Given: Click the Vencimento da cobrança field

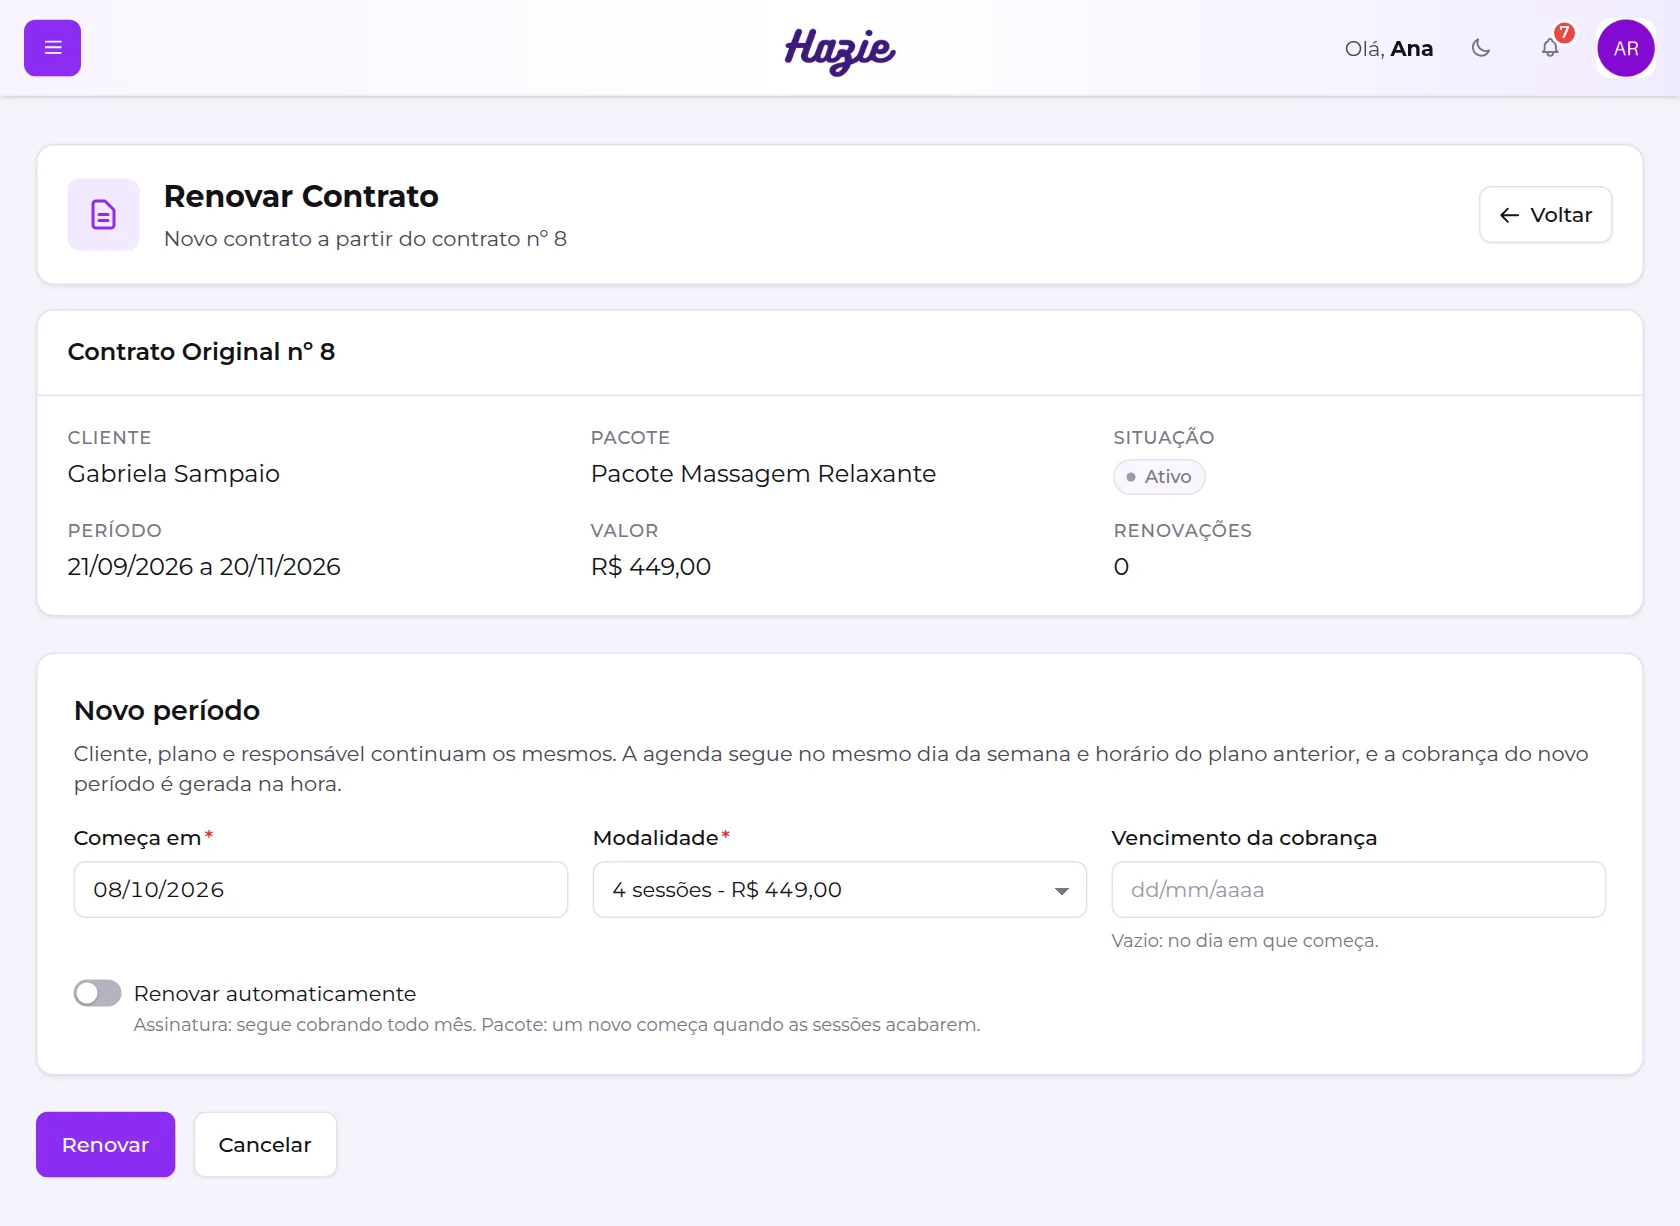Looking at the screenshot, I should pos(1359,890).
